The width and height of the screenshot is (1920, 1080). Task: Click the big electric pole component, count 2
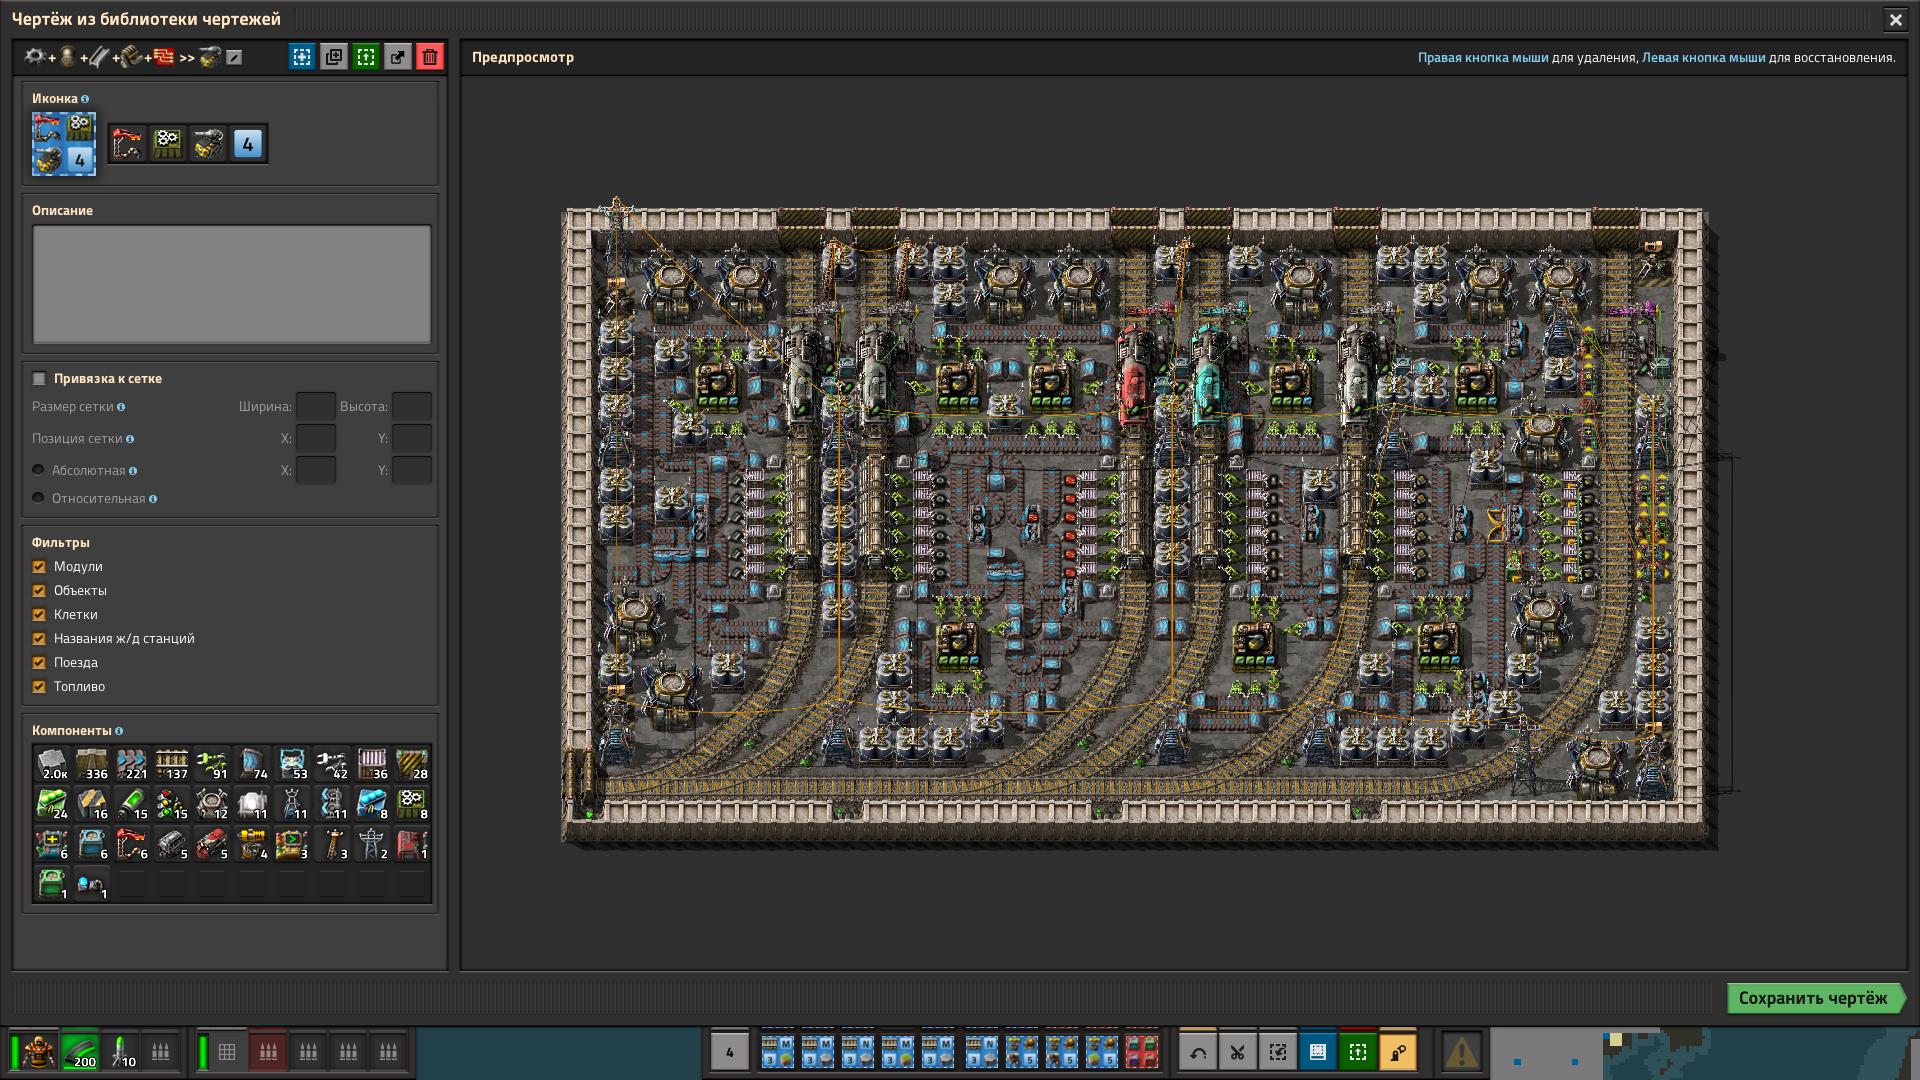[372, 844]
